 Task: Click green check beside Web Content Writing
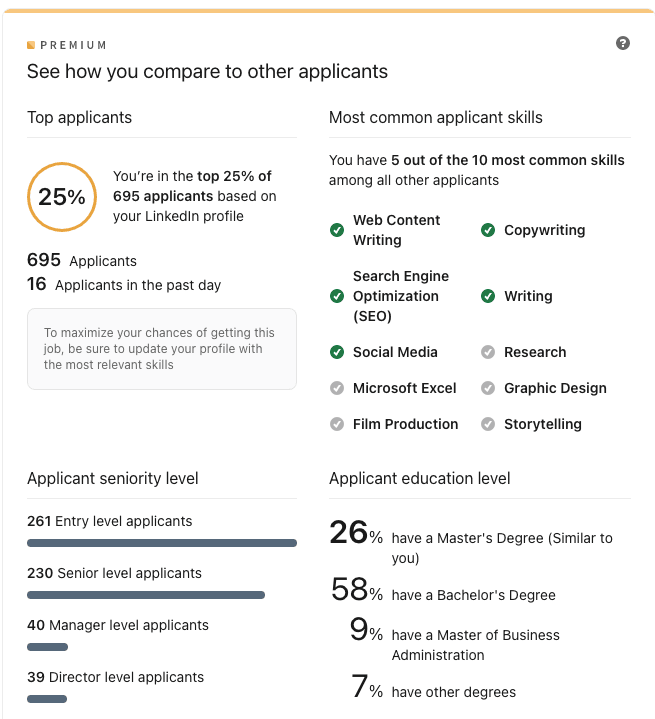(x=337, y=230)
